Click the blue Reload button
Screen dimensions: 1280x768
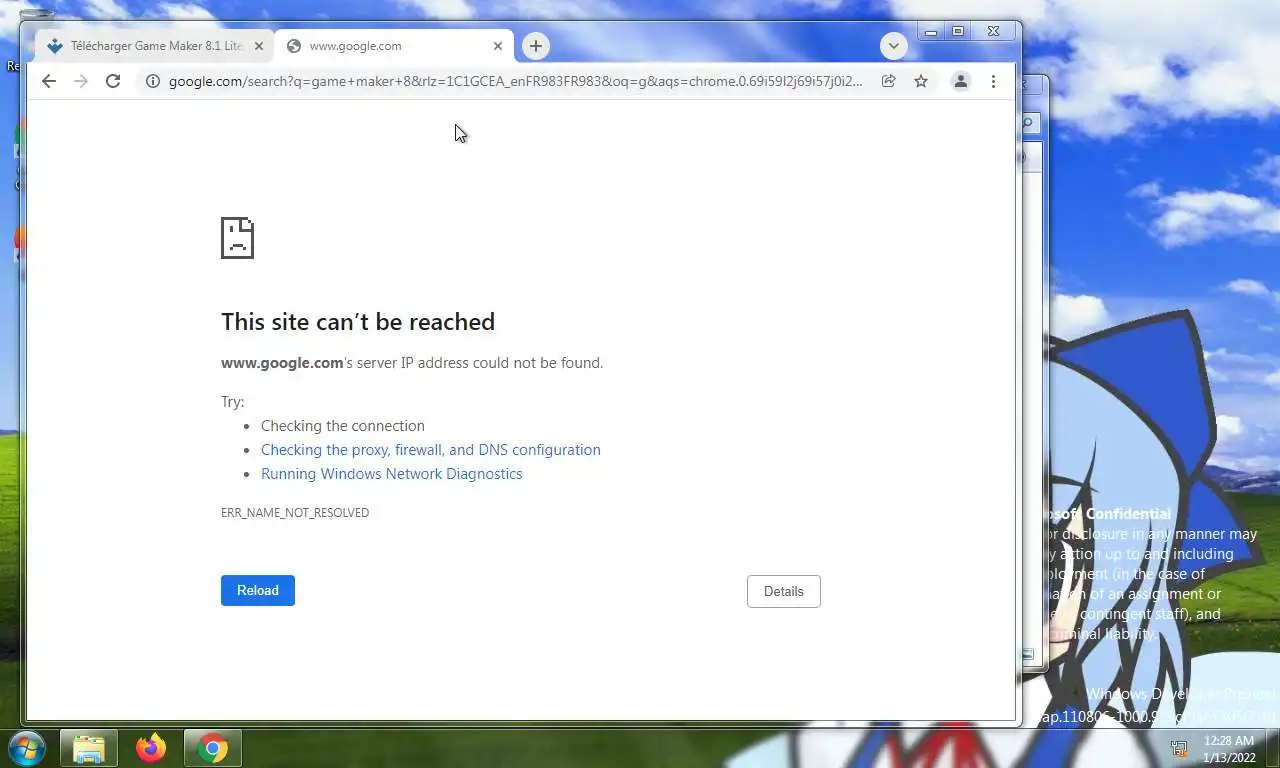[x=258, y=591]
